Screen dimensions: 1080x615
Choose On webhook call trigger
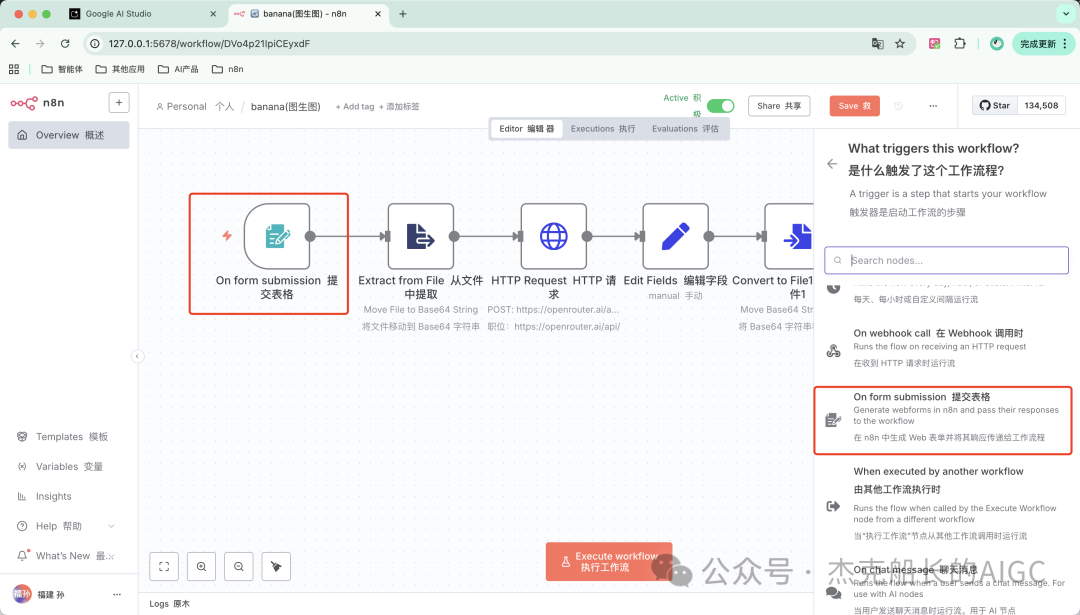pyautogui.click(x=942, y=348)
